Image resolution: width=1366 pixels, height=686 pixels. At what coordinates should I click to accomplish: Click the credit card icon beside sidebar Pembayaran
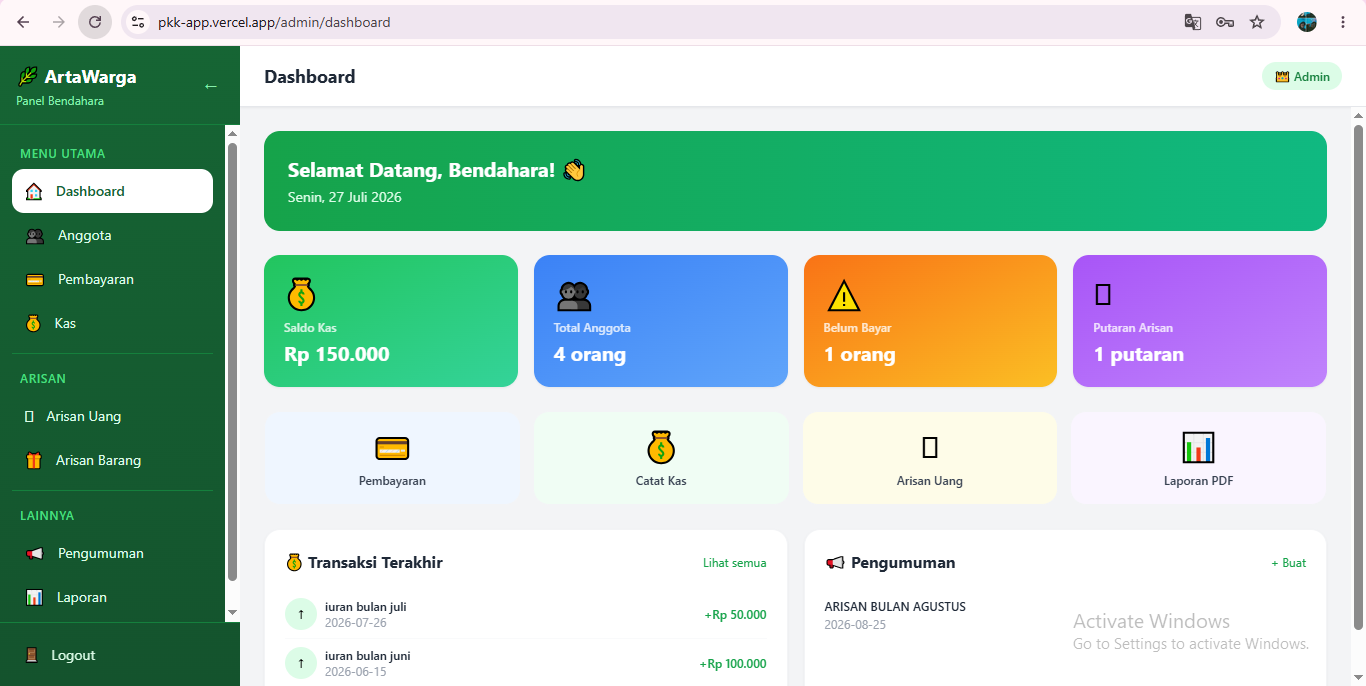coord(35,280)
